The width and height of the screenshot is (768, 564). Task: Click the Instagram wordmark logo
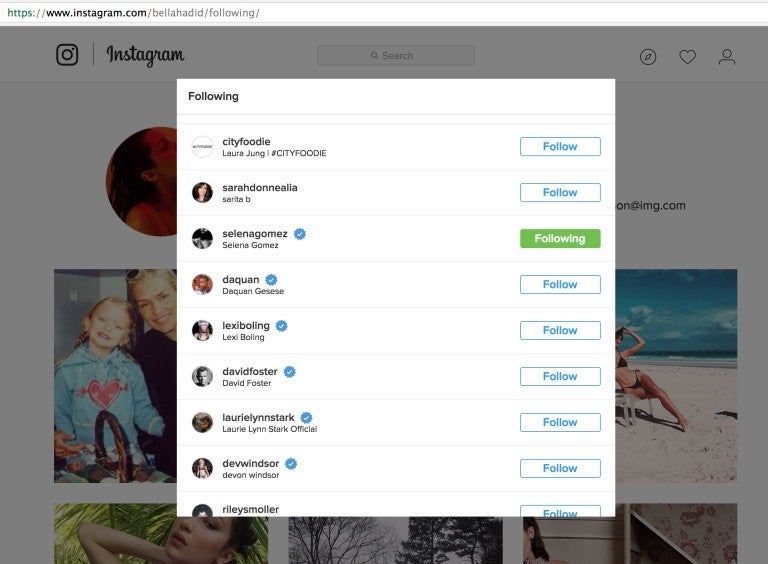(x=145, y=55)
